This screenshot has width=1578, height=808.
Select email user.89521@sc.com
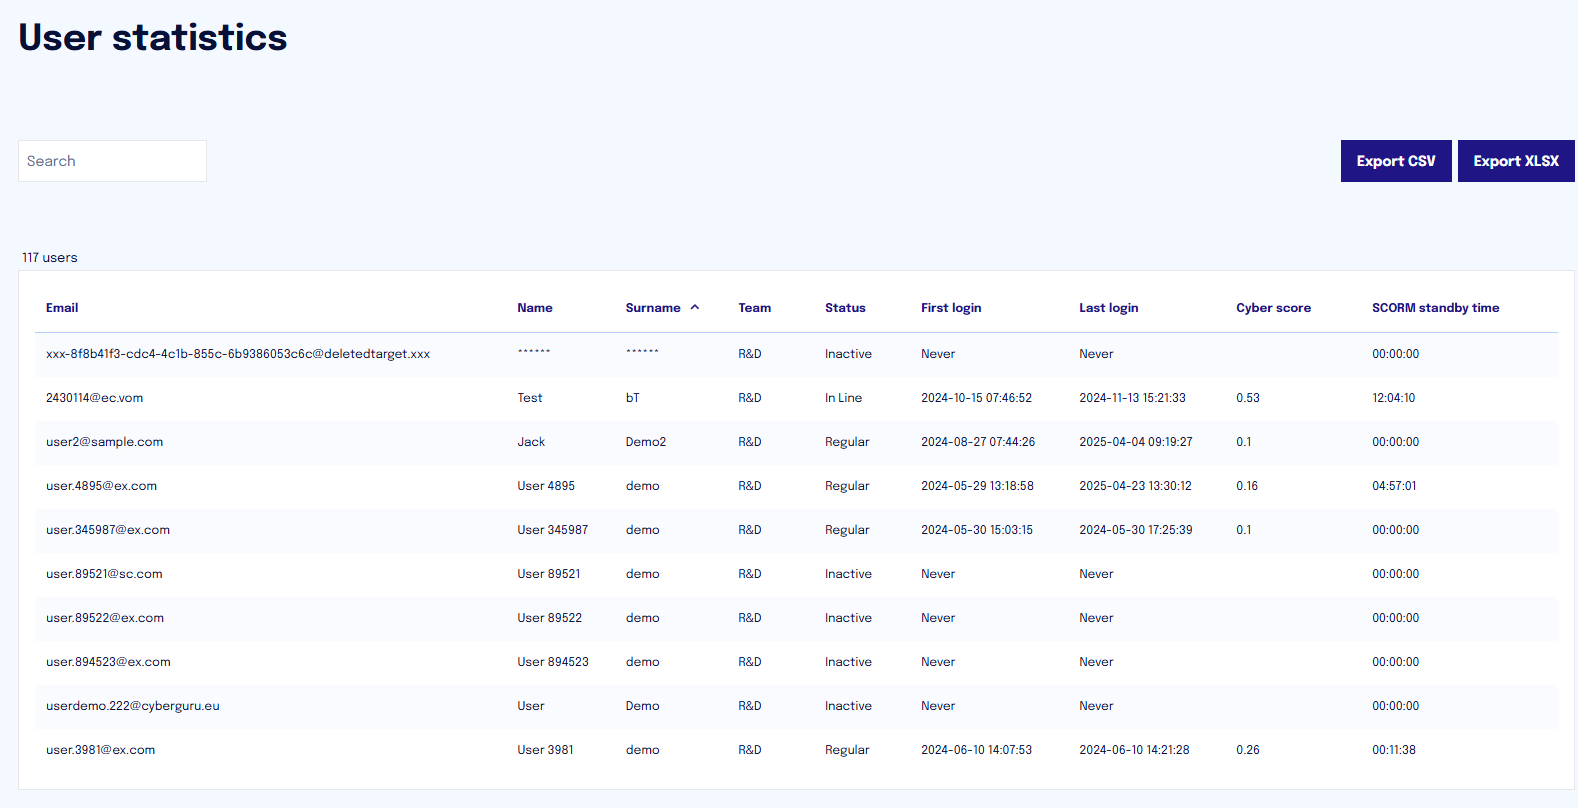pyautogui.click(x=104, y=574)
